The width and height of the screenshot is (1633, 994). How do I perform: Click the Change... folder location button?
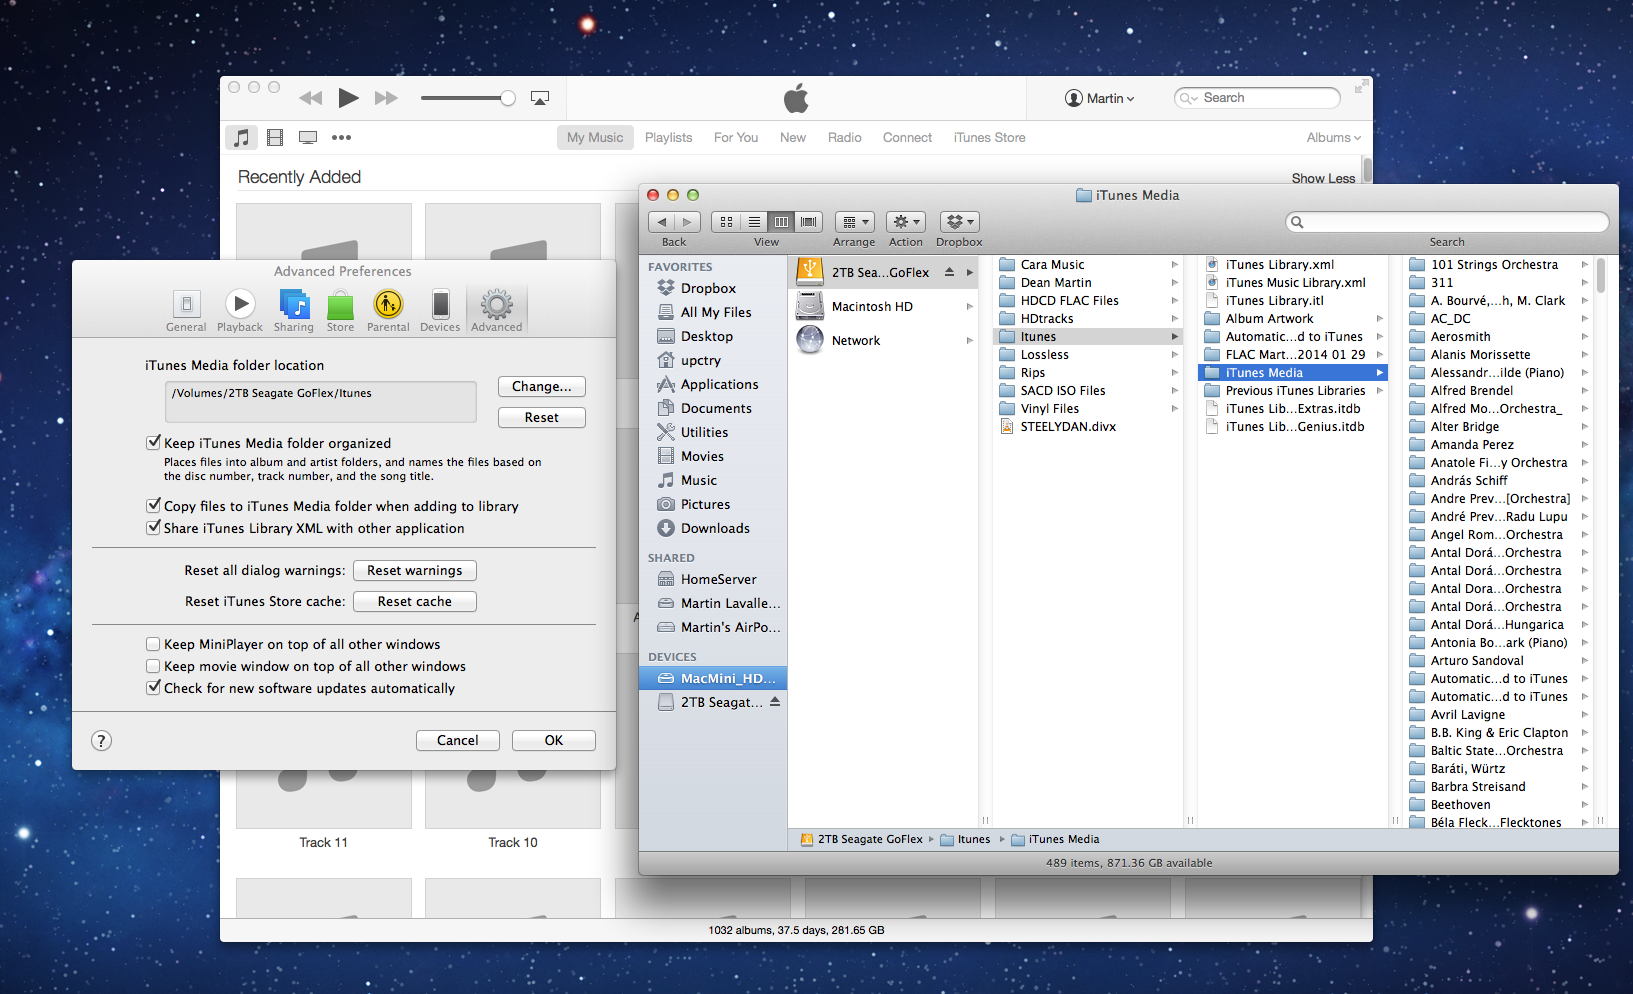pyautogui.click(x=541, y=387)
